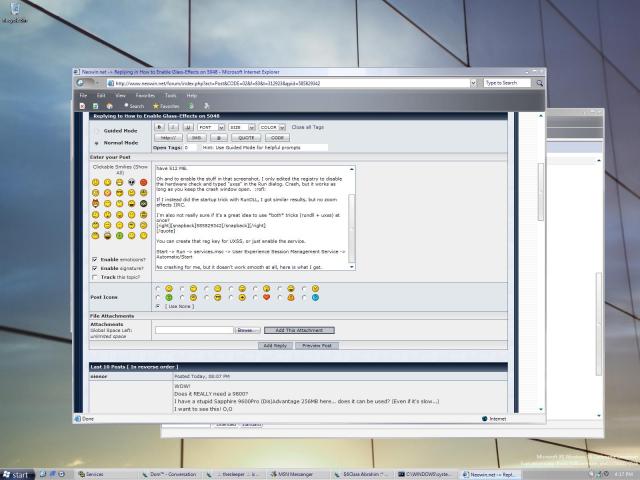Click the post text area scroll-down arrow
This screenshot has height=480, width=640.
[x=352, y=267]
